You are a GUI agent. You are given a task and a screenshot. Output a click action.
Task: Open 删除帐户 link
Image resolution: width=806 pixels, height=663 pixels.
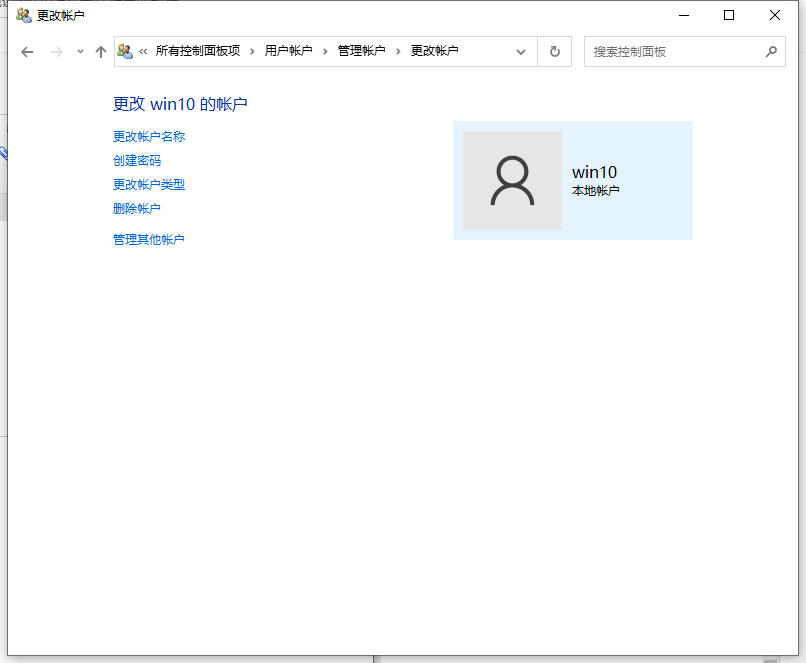click(x=135, y=208)
